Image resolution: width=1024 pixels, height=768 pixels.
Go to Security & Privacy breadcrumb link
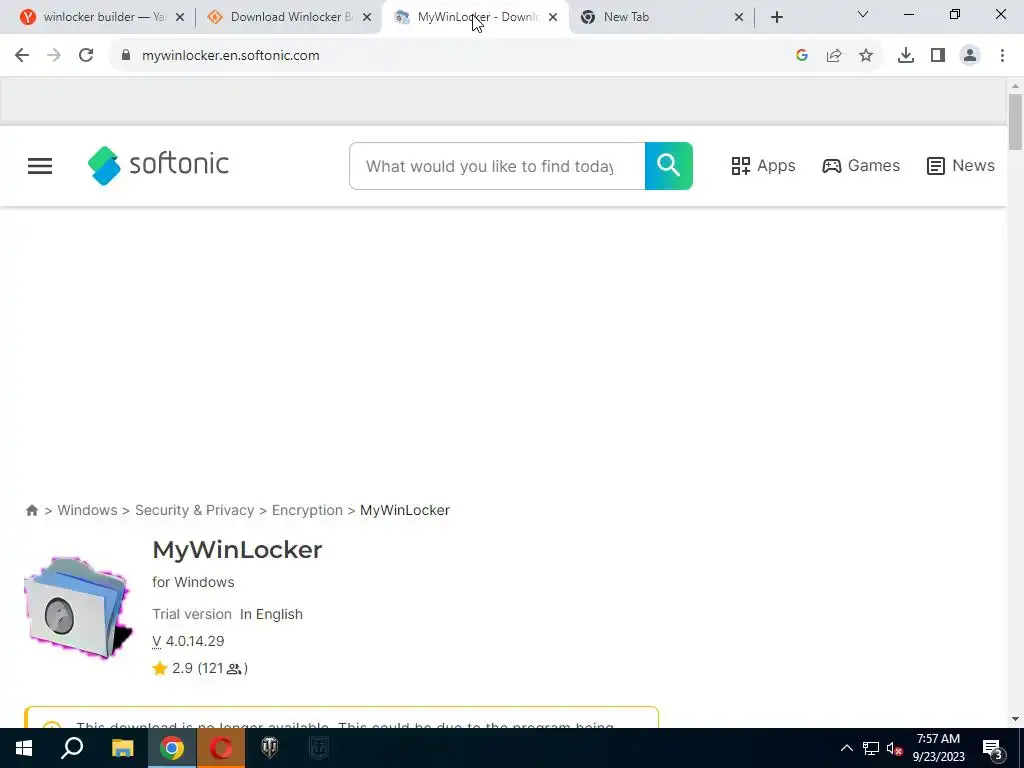[x=195, y=510]
